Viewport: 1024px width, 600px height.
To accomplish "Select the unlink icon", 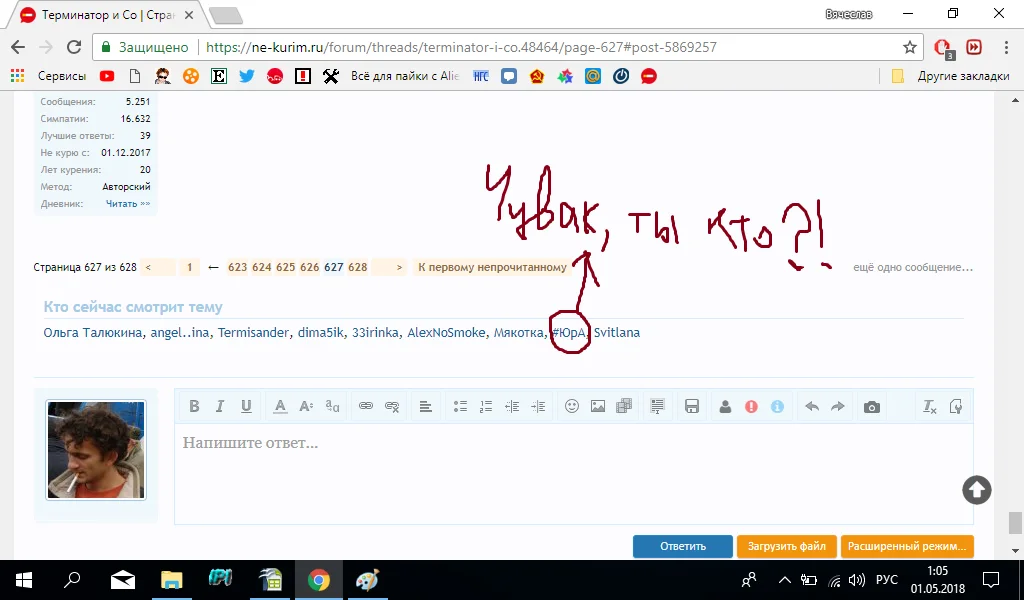I will (391, 406).
